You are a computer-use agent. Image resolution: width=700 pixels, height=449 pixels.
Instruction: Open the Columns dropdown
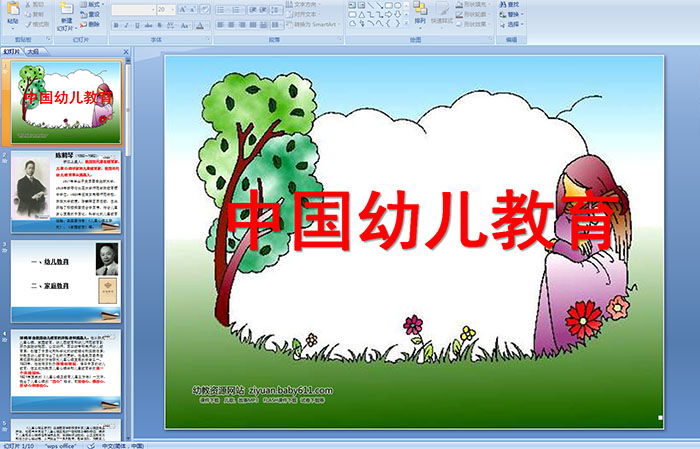pyautogui.click(x=276, y=25)
